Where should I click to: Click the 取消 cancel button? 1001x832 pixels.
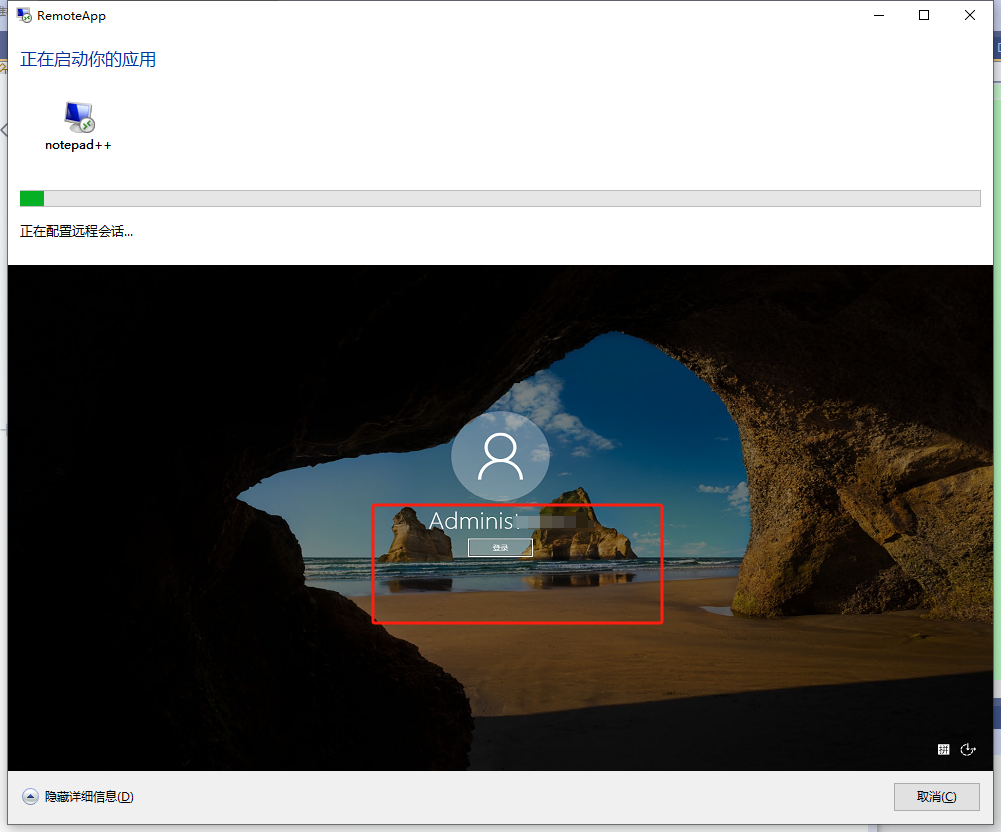(936, 797)
